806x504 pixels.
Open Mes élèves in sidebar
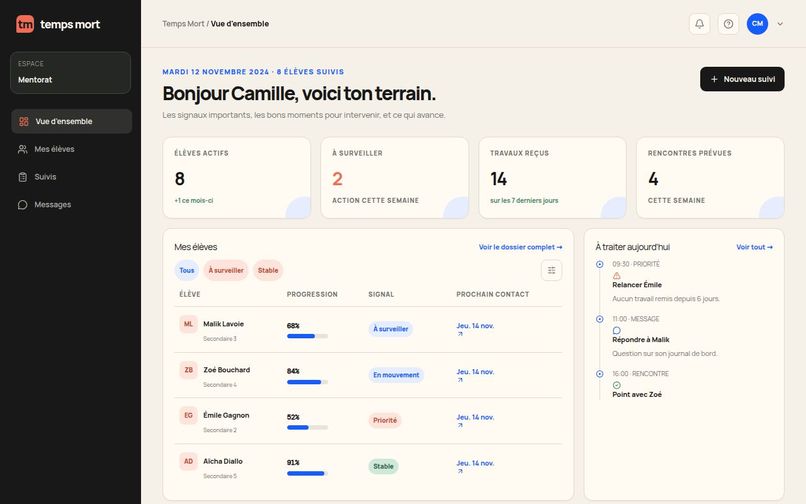tap(71, 149)
